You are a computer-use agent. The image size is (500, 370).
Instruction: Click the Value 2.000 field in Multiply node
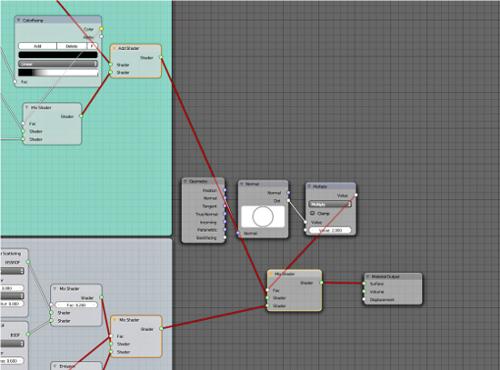tap(330, 230)
